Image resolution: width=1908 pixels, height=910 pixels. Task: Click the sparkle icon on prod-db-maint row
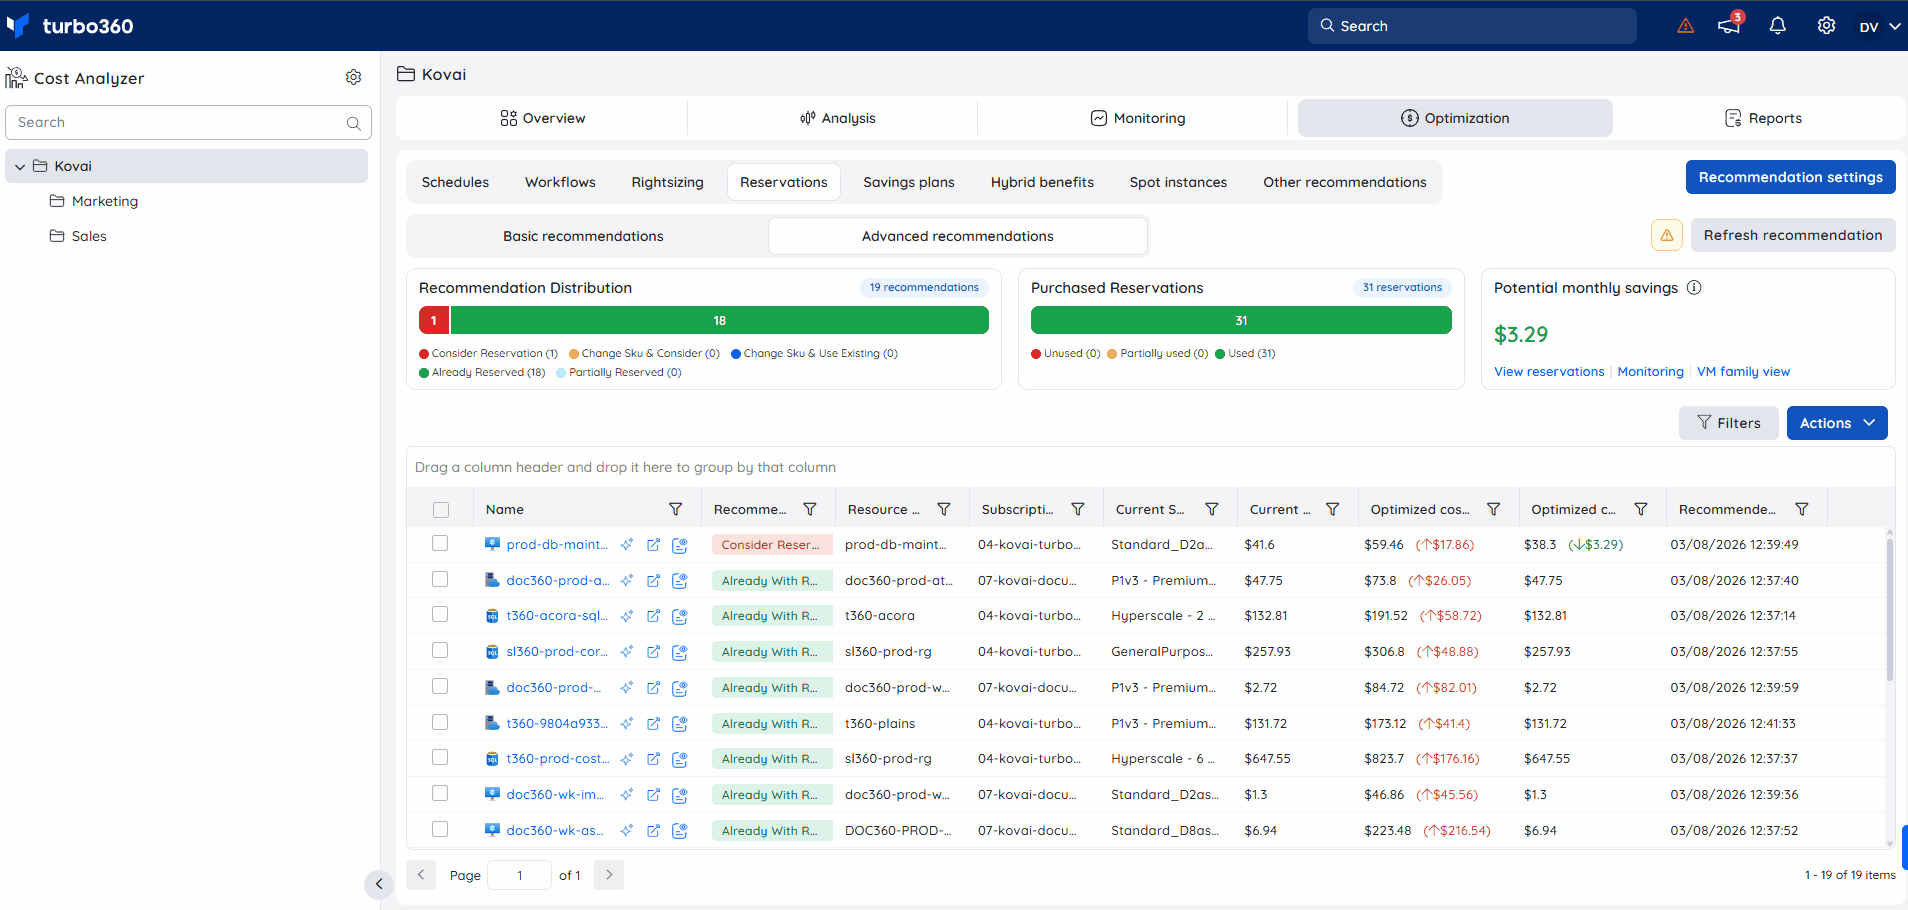pyautogui.click(x=627, y=545)
